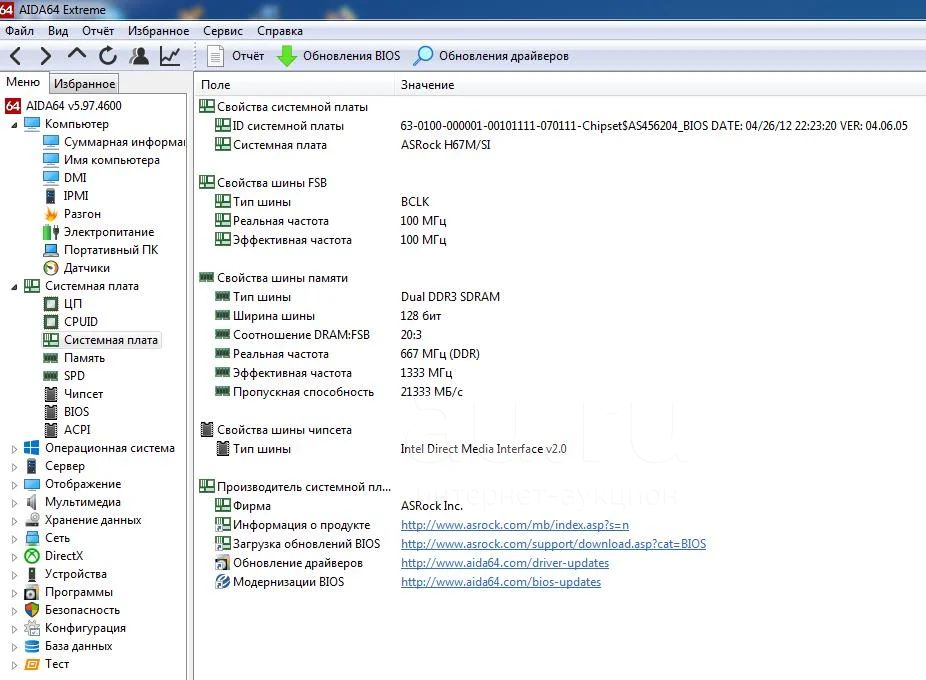The width and height of the screenshot is (926, 680).
Task: Click the ACPI chip icon
Action: 51,430
